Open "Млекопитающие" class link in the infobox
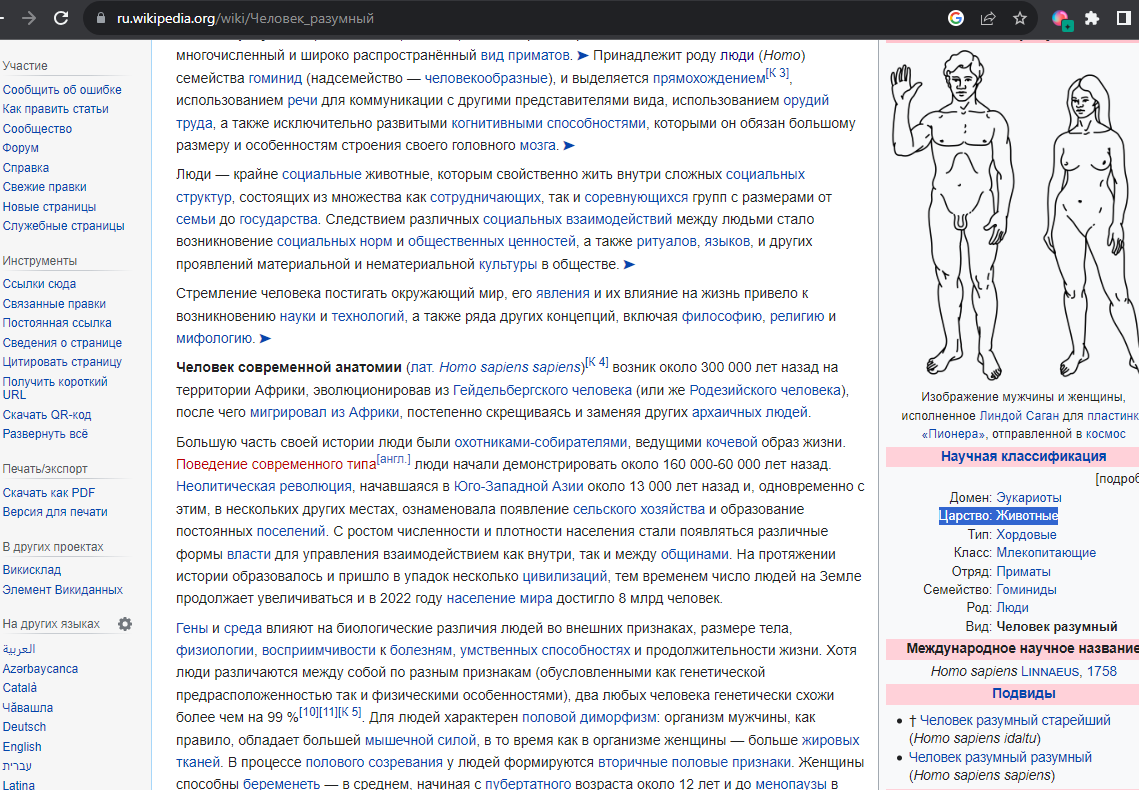This screenshot has width=1139, height=790. [1046, 553]
